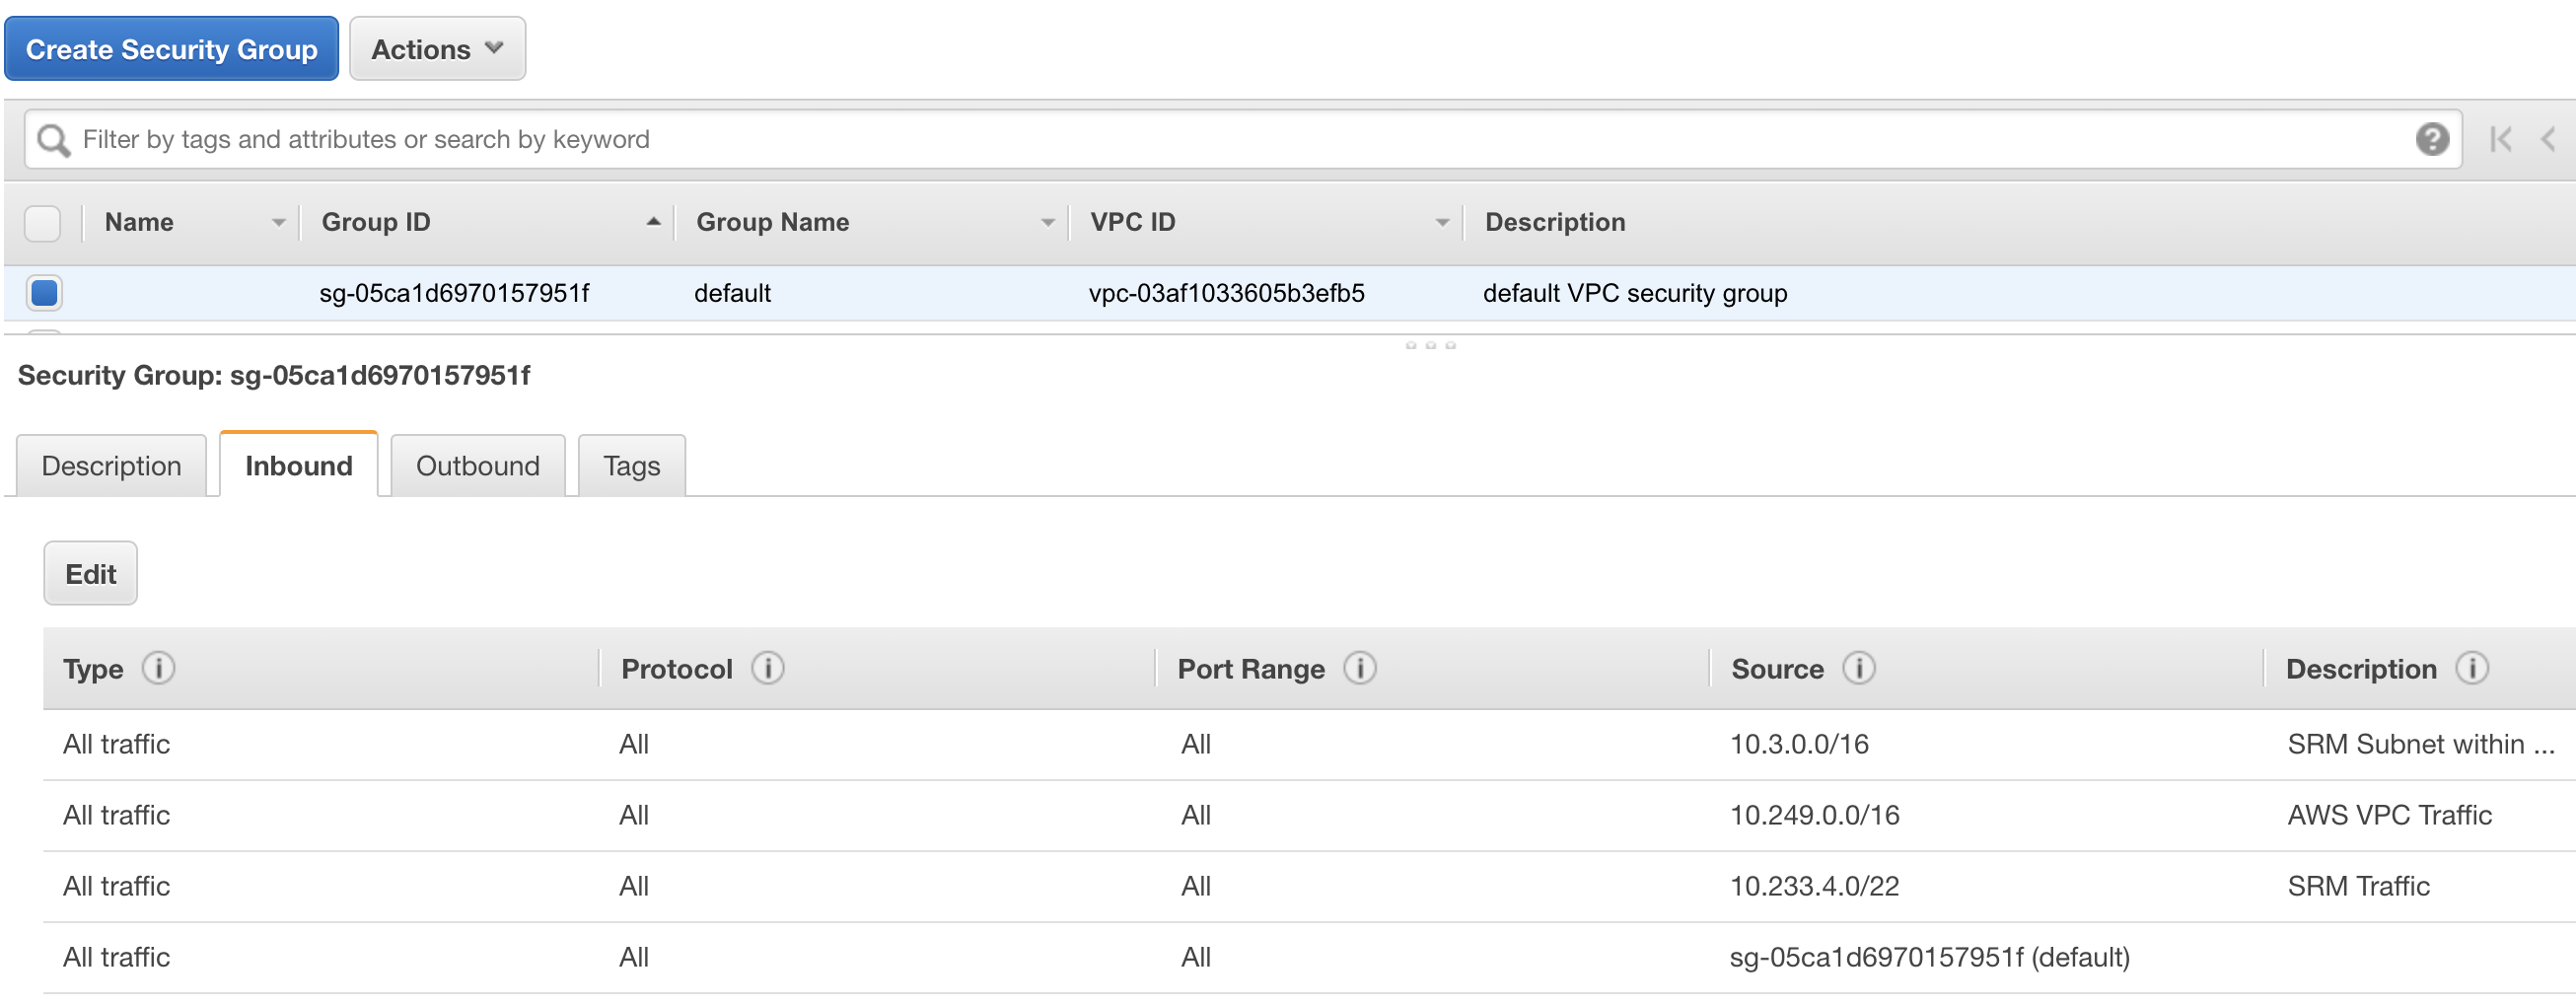
Task: Open the Actions dropdown menu
Action: tap(437, 49)
